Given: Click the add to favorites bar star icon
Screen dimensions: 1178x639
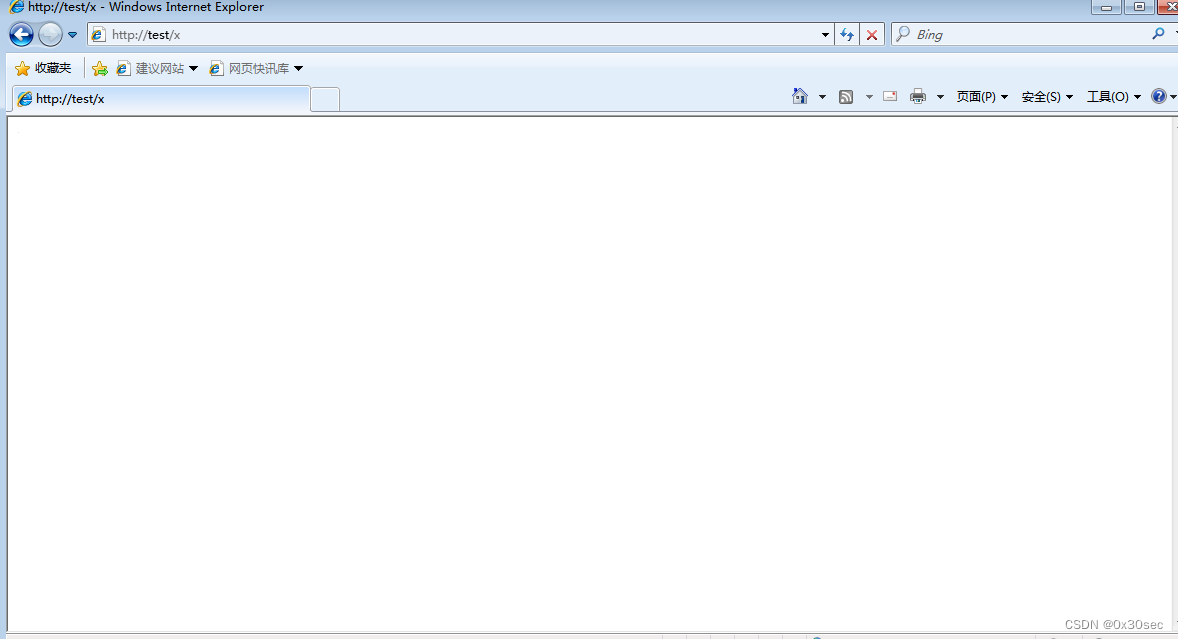Looking at the screenshot, I should pyautogui.click(x=100, y=68).
